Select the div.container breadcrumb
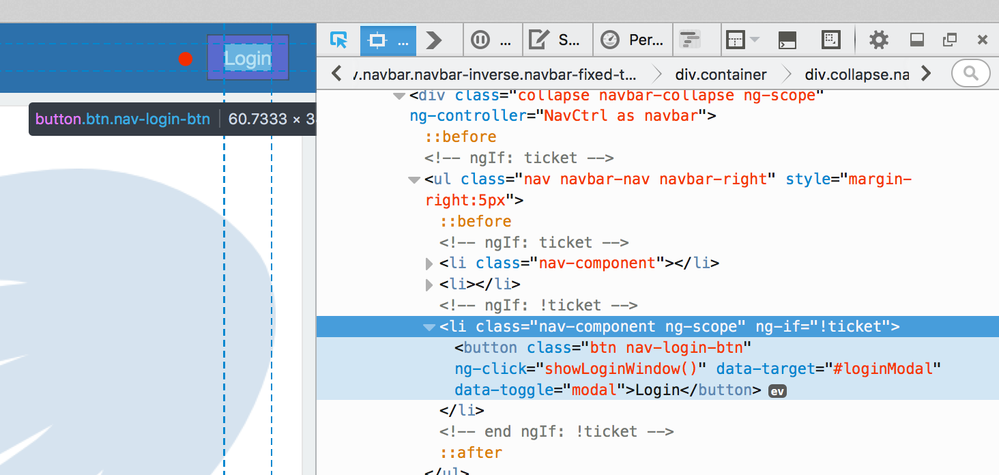Image resolution: width=999 pixels, height=475 pixels. pos(721,74)
